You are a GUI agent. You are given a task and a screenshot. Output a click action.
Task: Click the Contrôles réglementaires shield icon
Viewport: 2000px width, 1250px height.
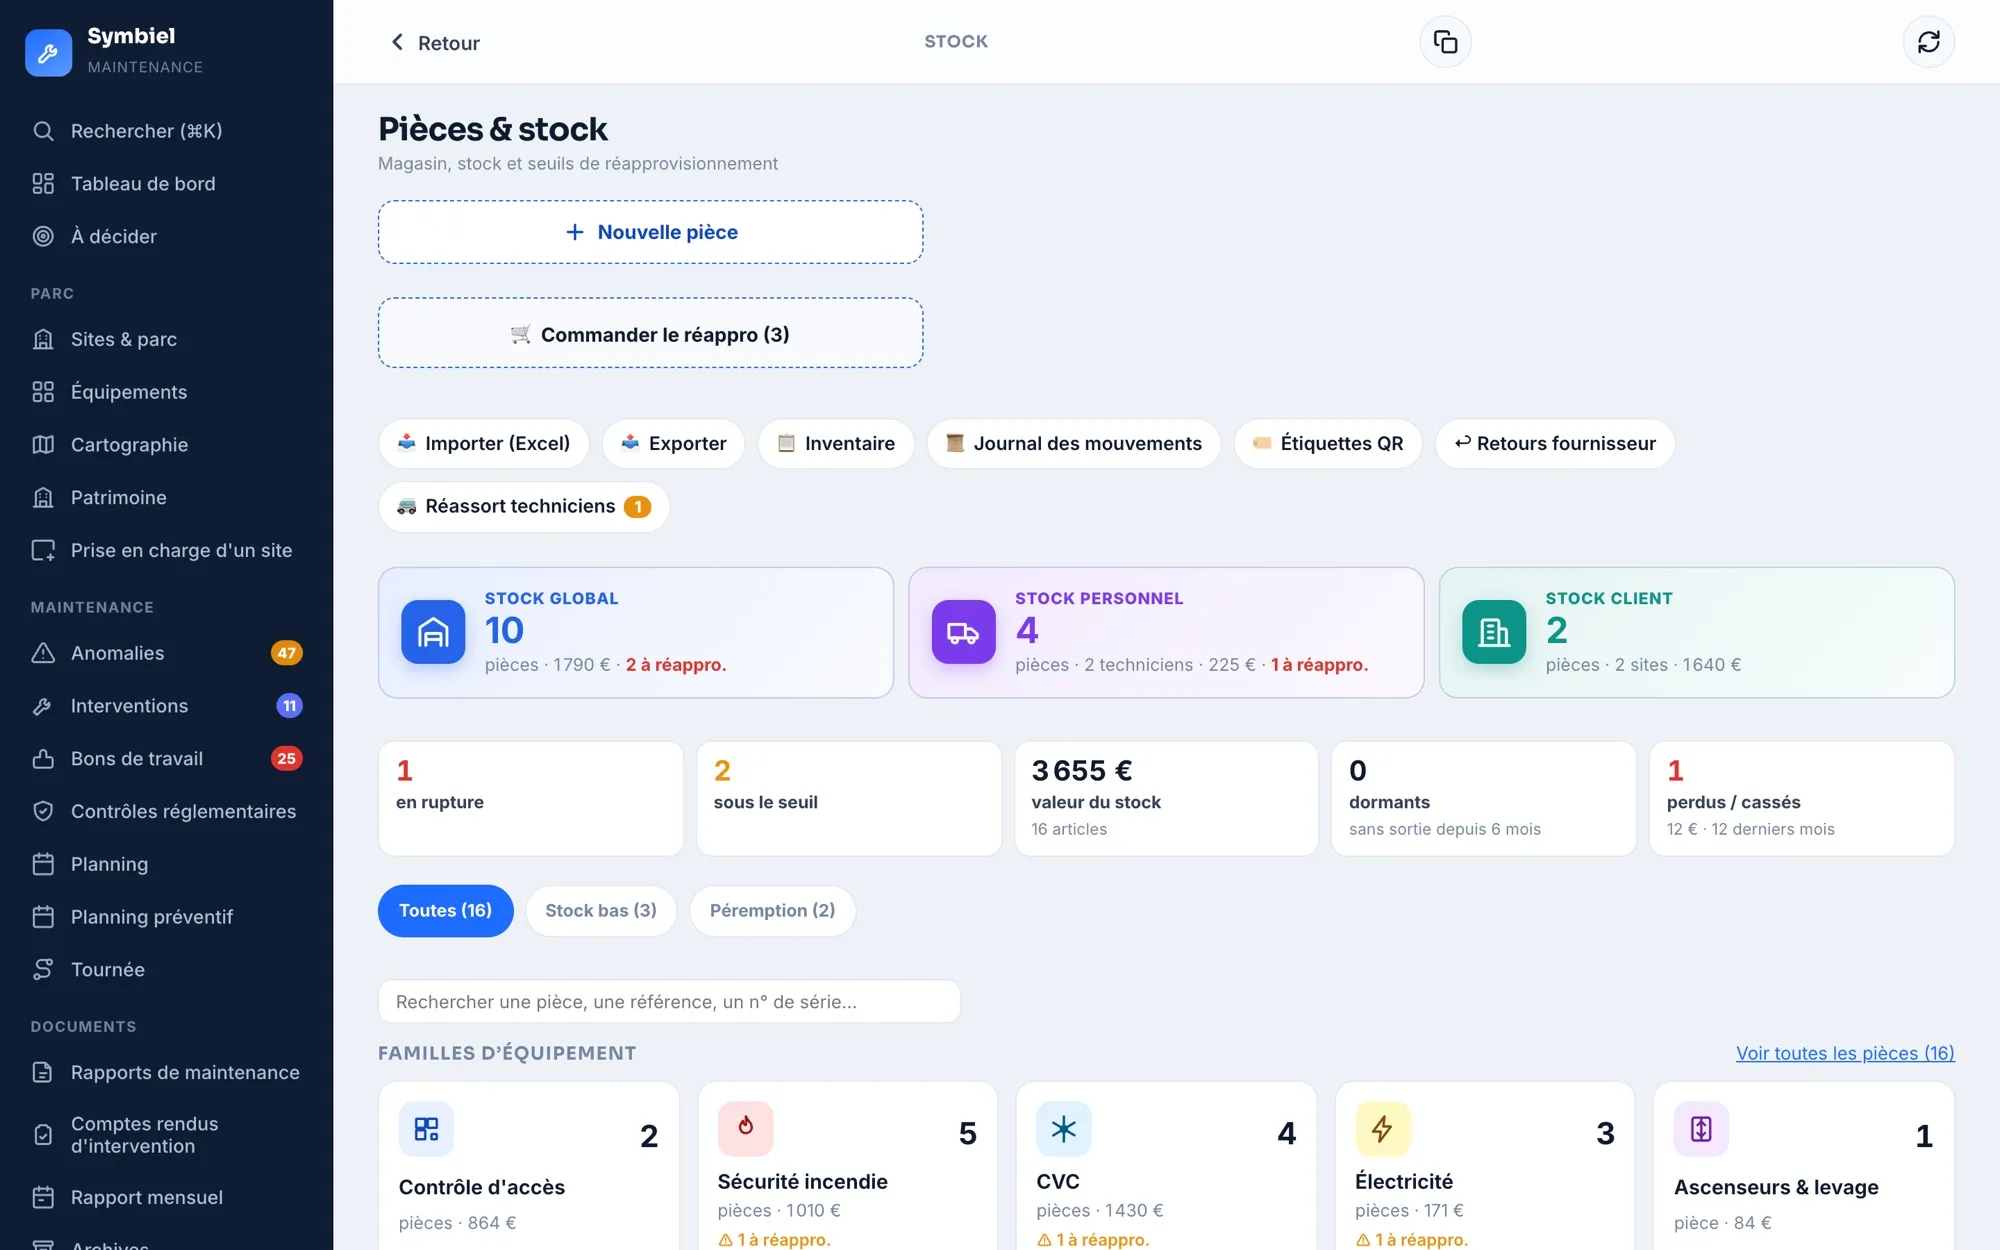pos(43,812)
